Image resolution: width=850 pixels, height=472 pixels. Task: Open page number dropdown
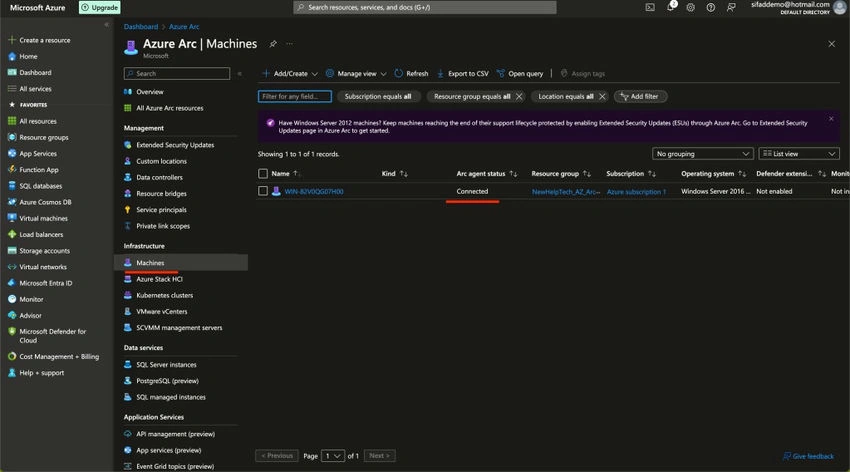point(333,456)
